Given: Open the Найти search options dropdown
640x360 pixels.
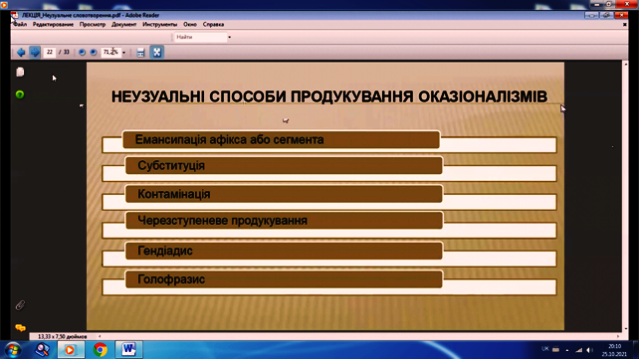Looking at the screenshot, I should point(229,37).
